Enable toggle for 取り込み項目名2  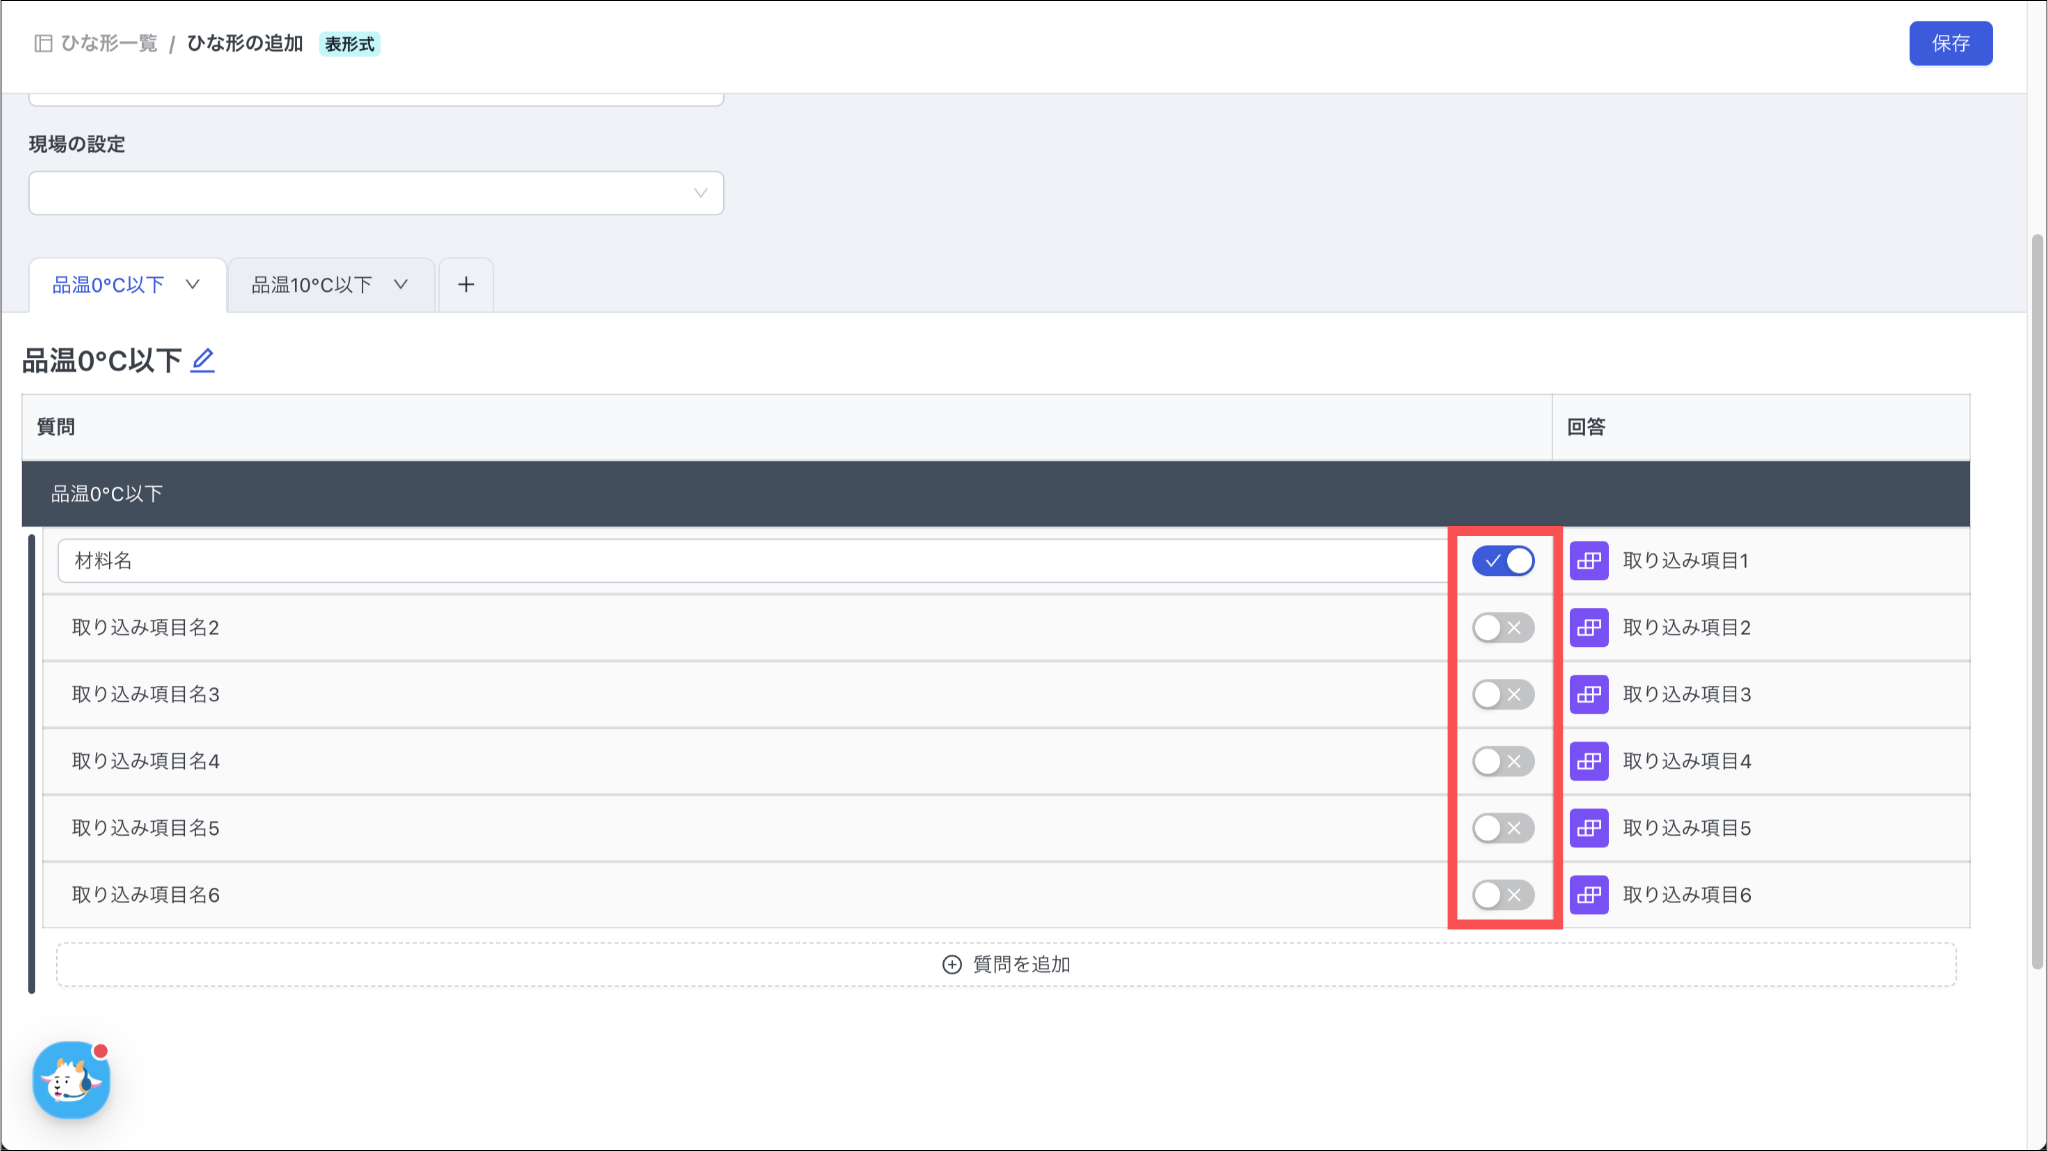pyautogui.click(x=1502, y=628)
